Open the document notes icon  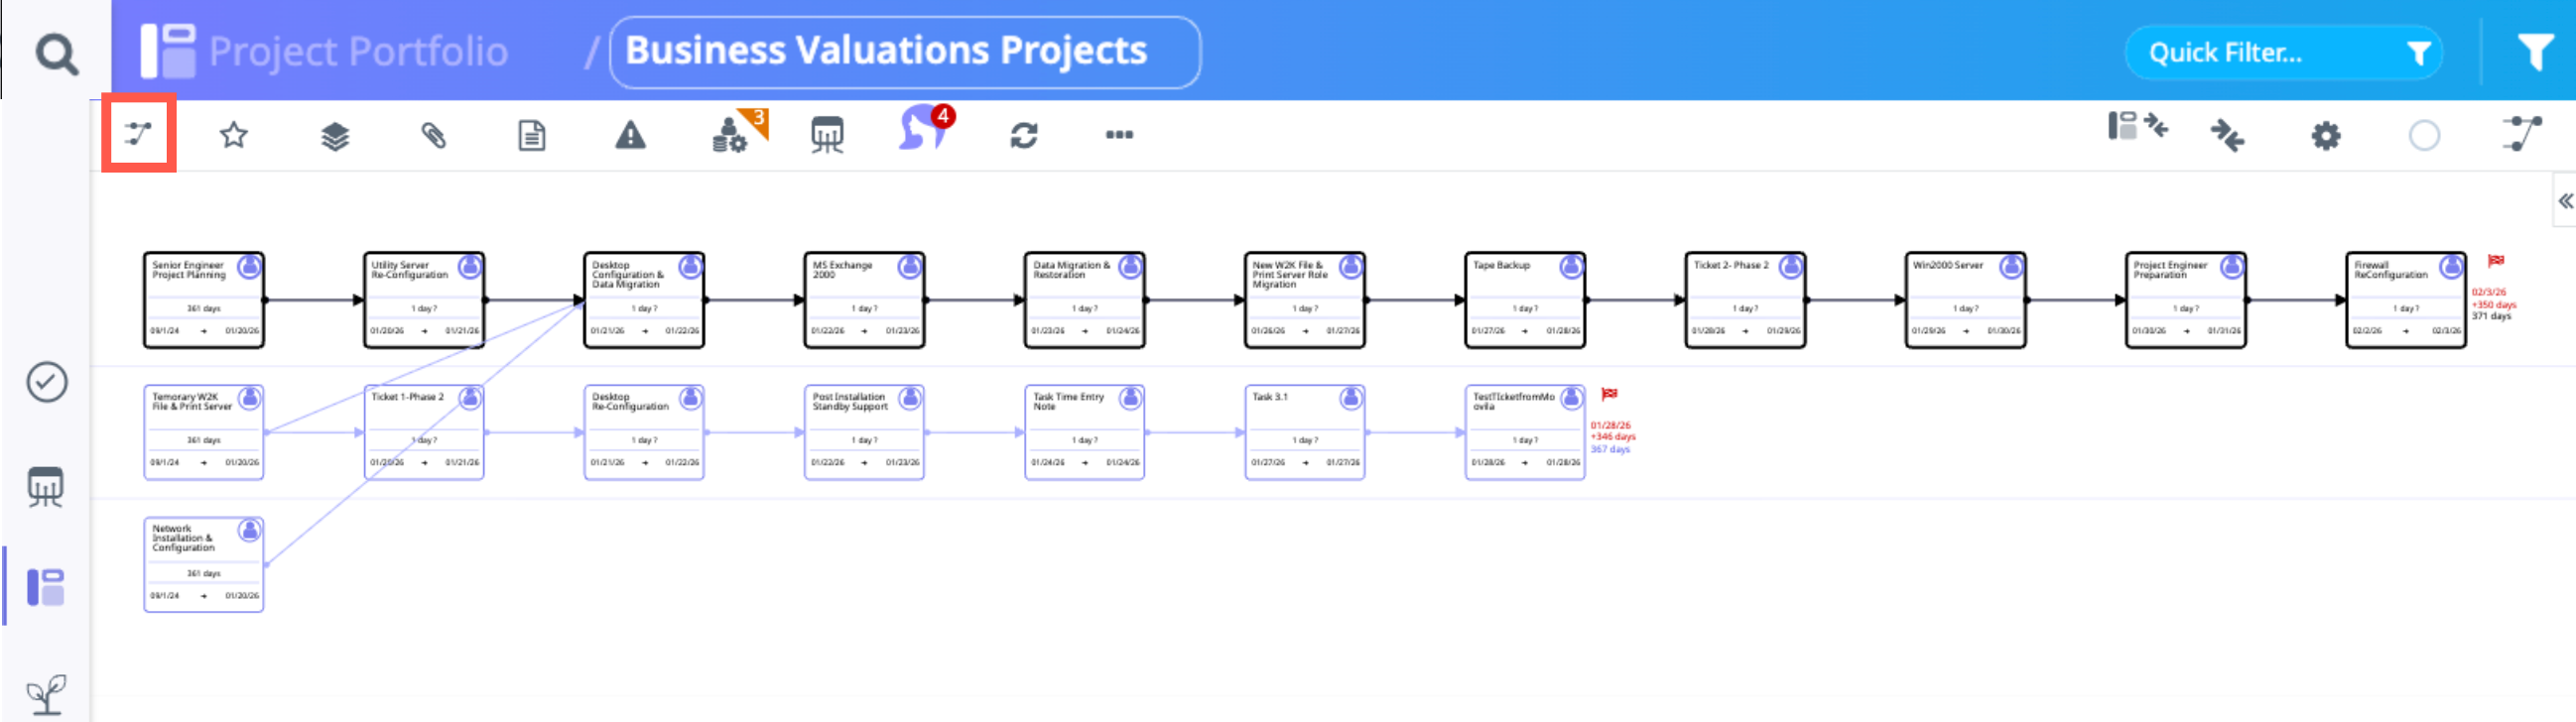(532, 135)
